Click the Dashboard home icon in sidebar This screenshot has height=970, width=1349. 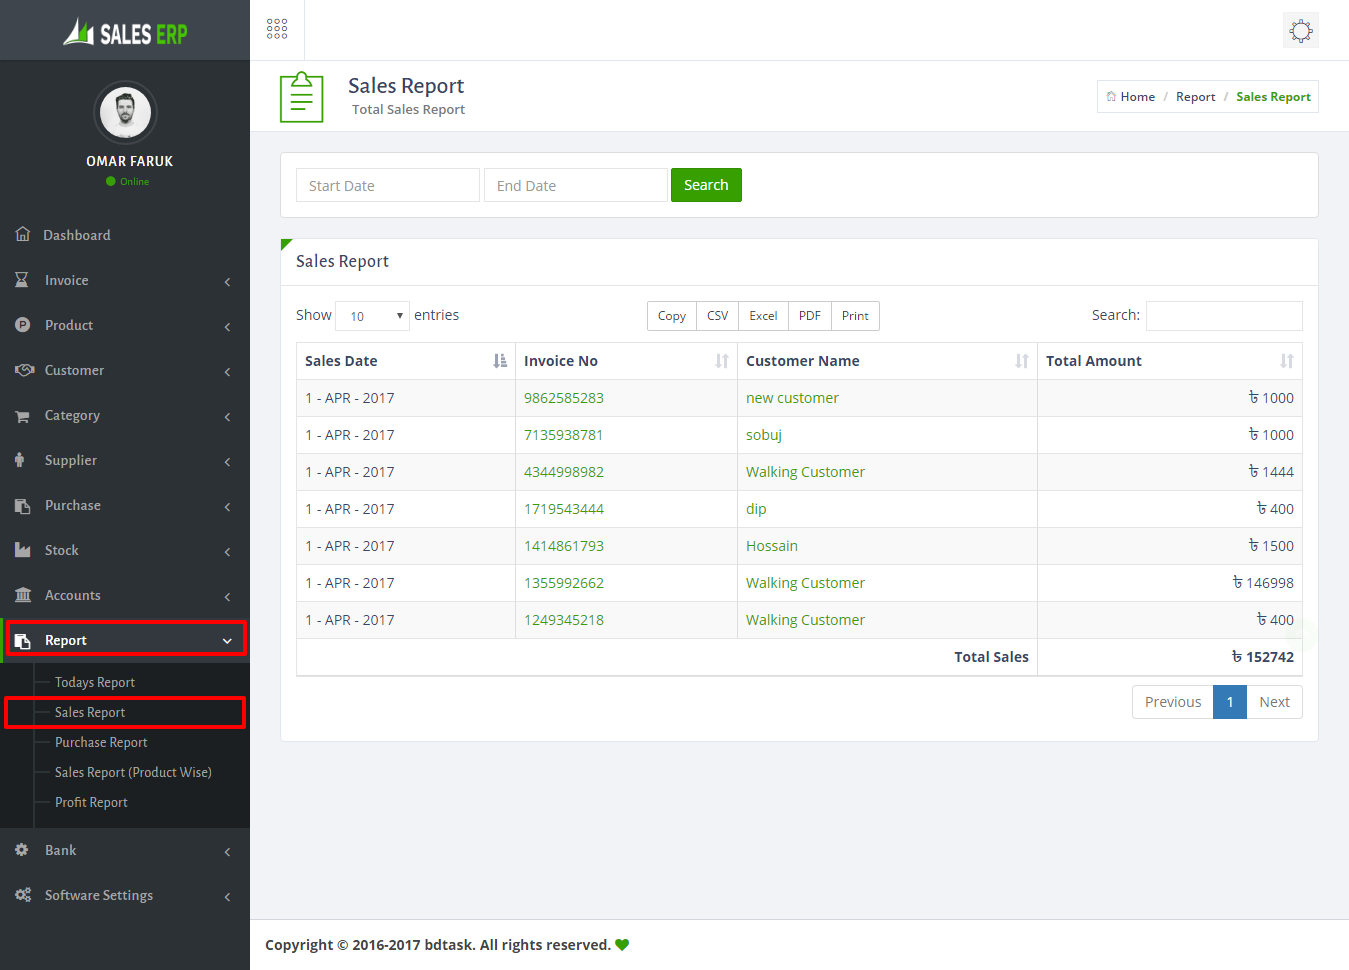pos(23,234)
